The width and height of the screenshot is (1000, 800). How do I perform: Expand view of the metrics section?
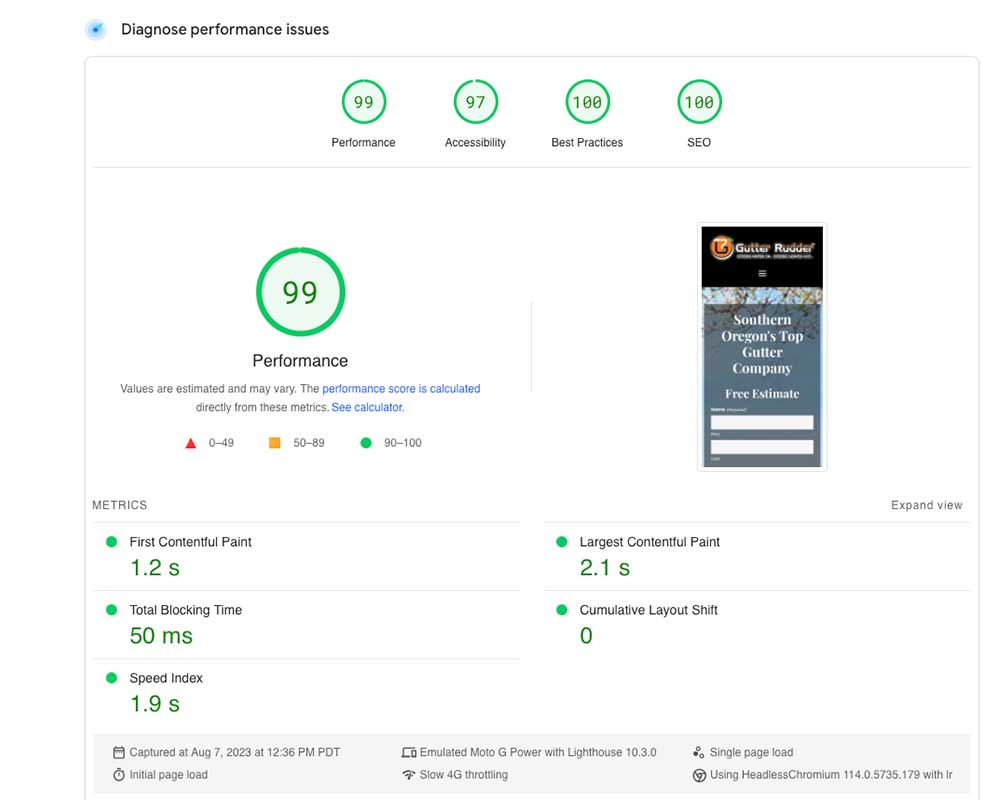pyautogui.click(x=926, y=505)
